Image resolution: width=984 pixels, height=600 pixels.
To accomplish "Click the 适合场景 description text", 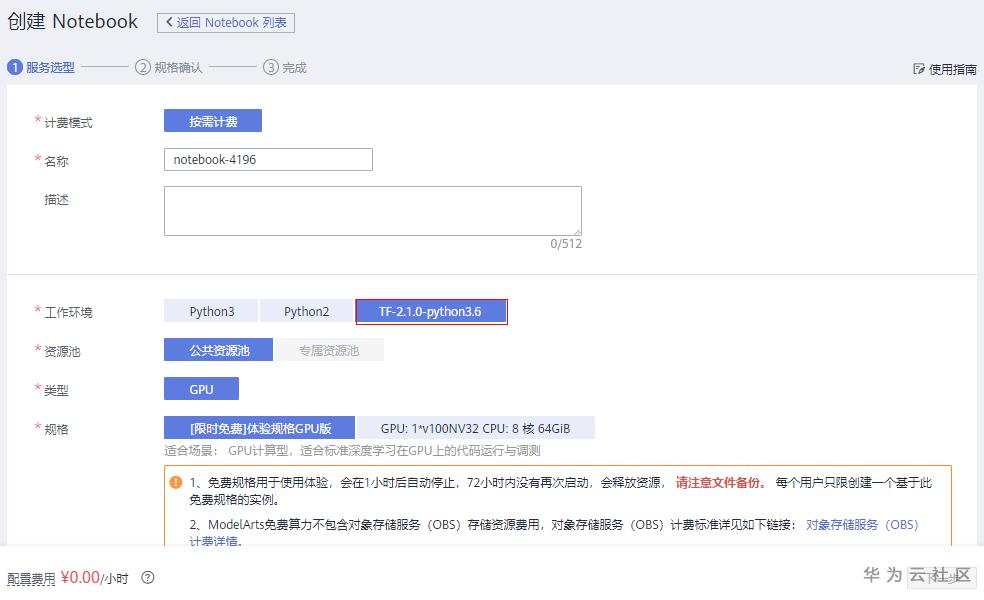I will 352,451.
